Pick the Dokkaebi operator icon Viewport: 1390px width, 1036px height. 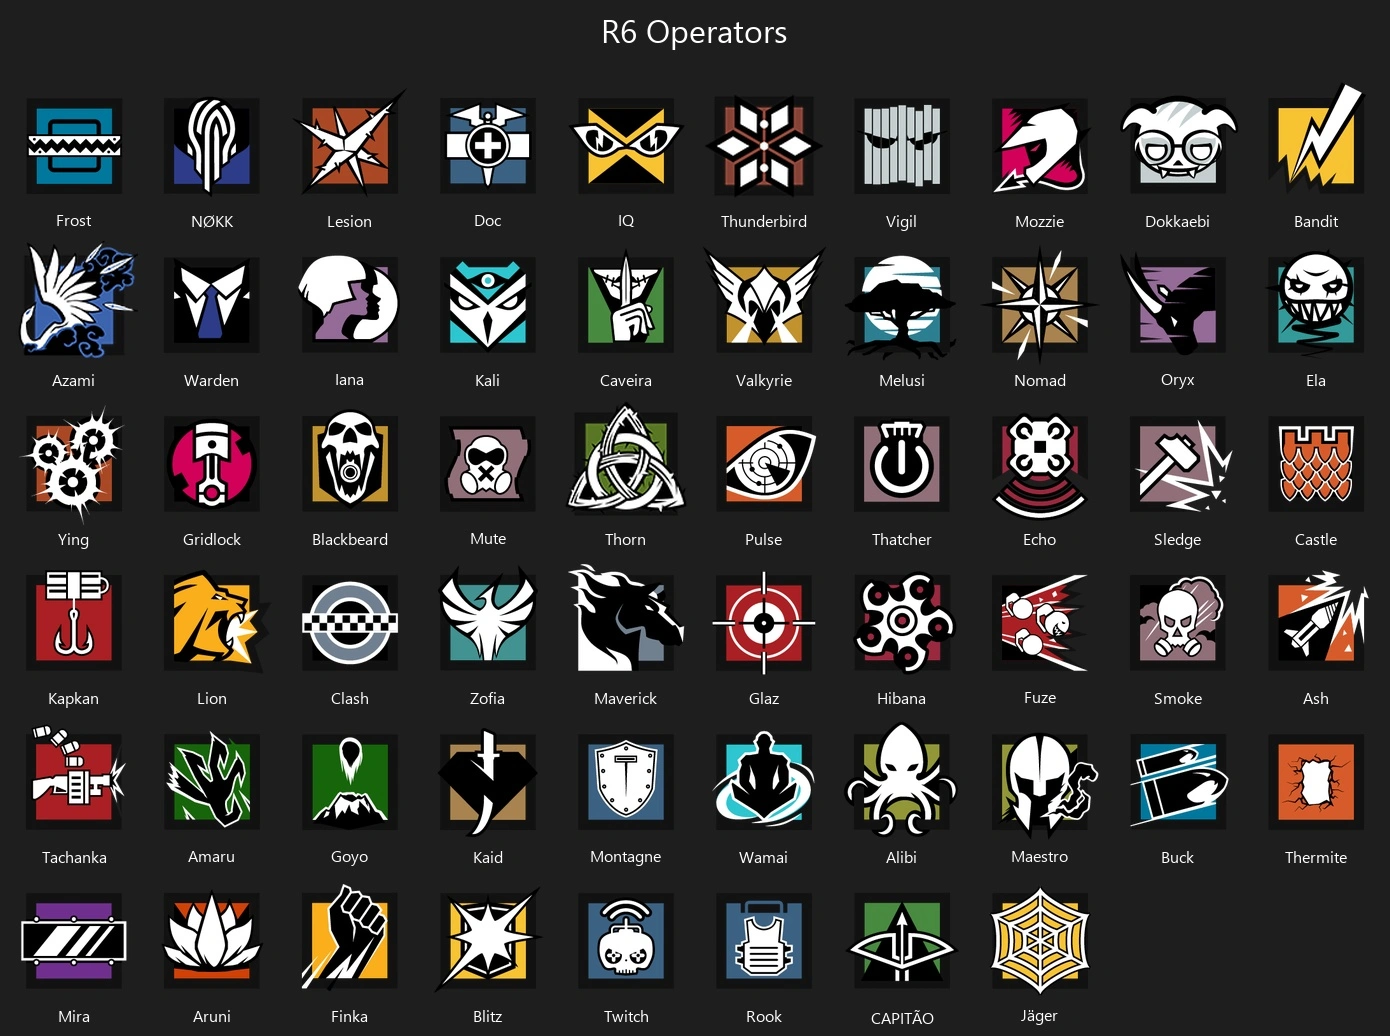pos(1178,146)
